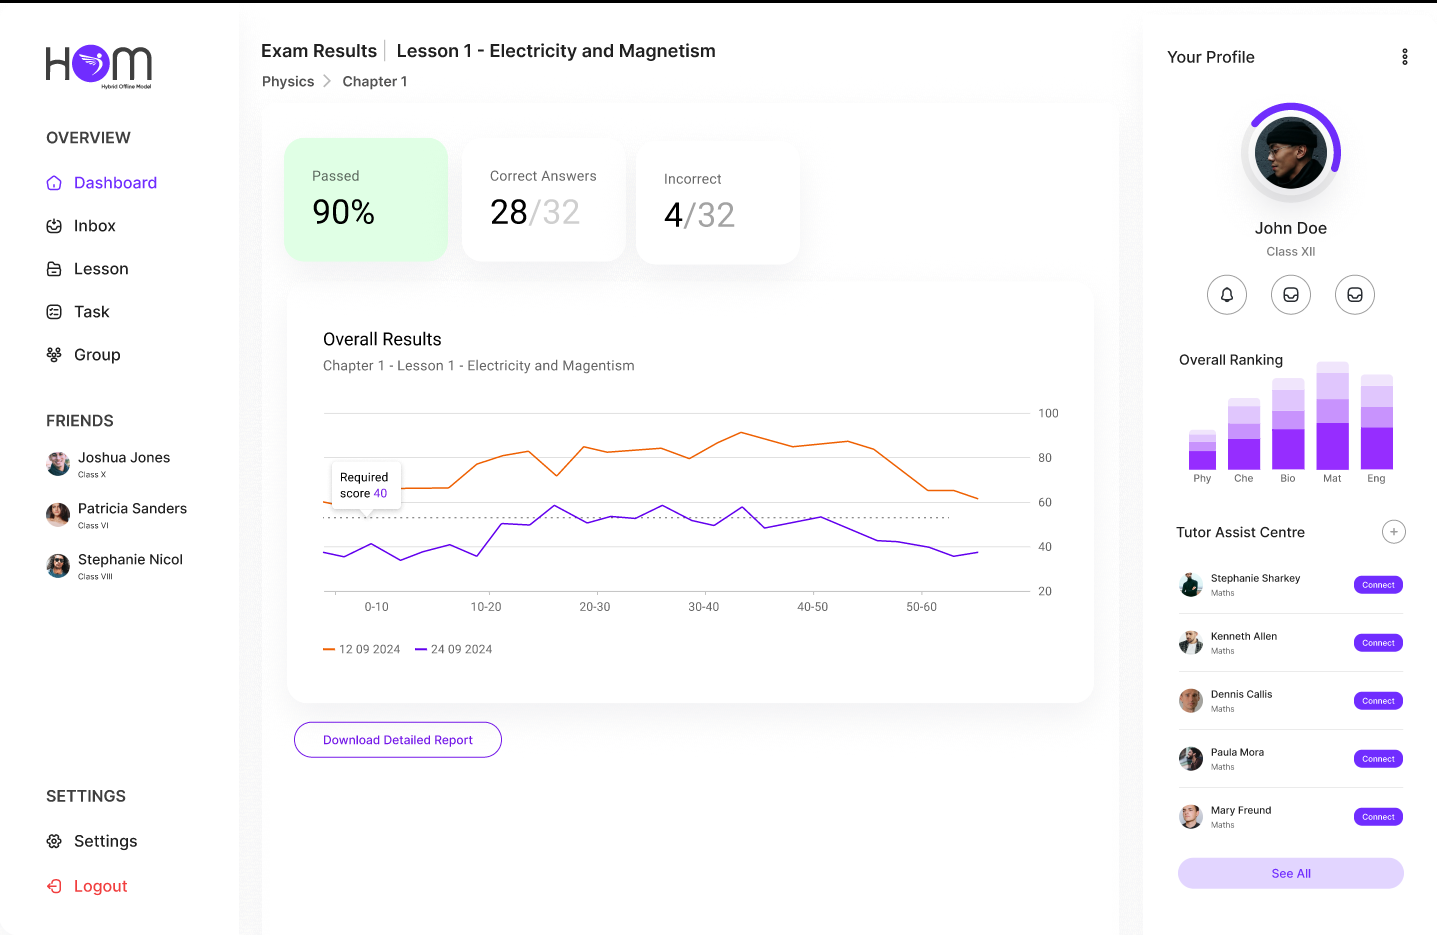
Task: Open the Dashboard from the sidebar
Action: click(x=115, y=182)
